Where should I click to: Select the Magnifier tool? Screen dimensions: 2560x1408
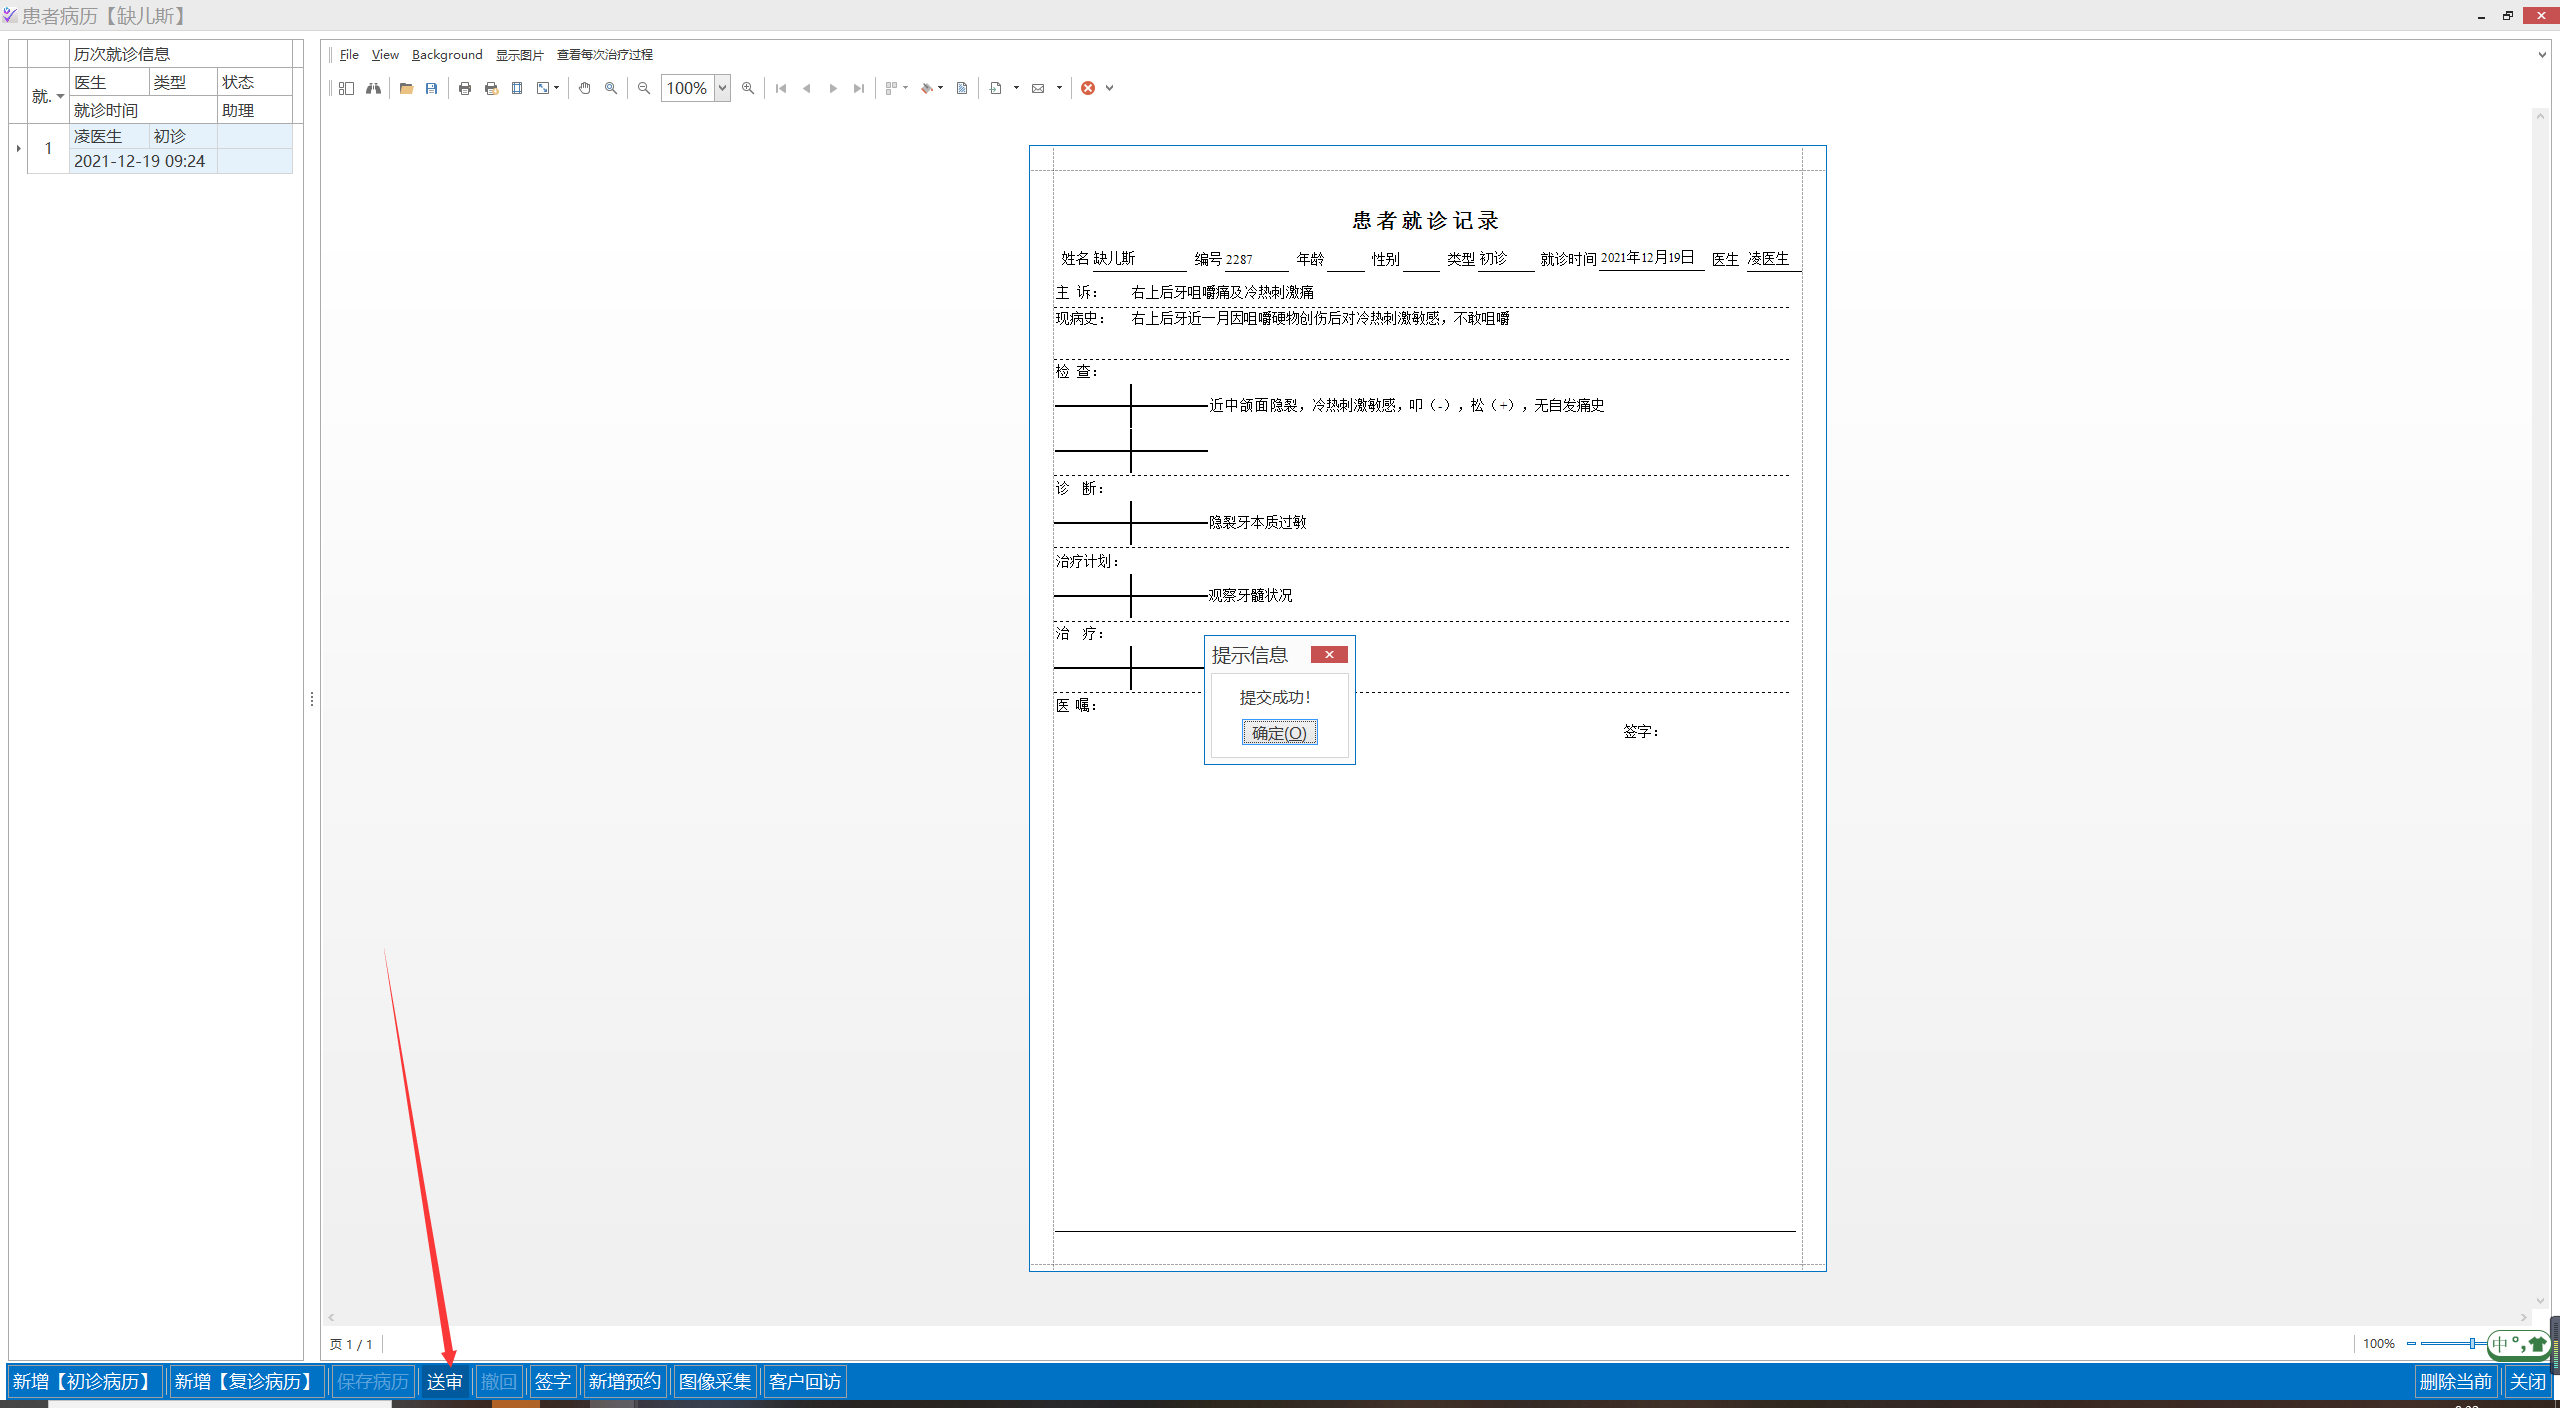click(x=611, y=88)
